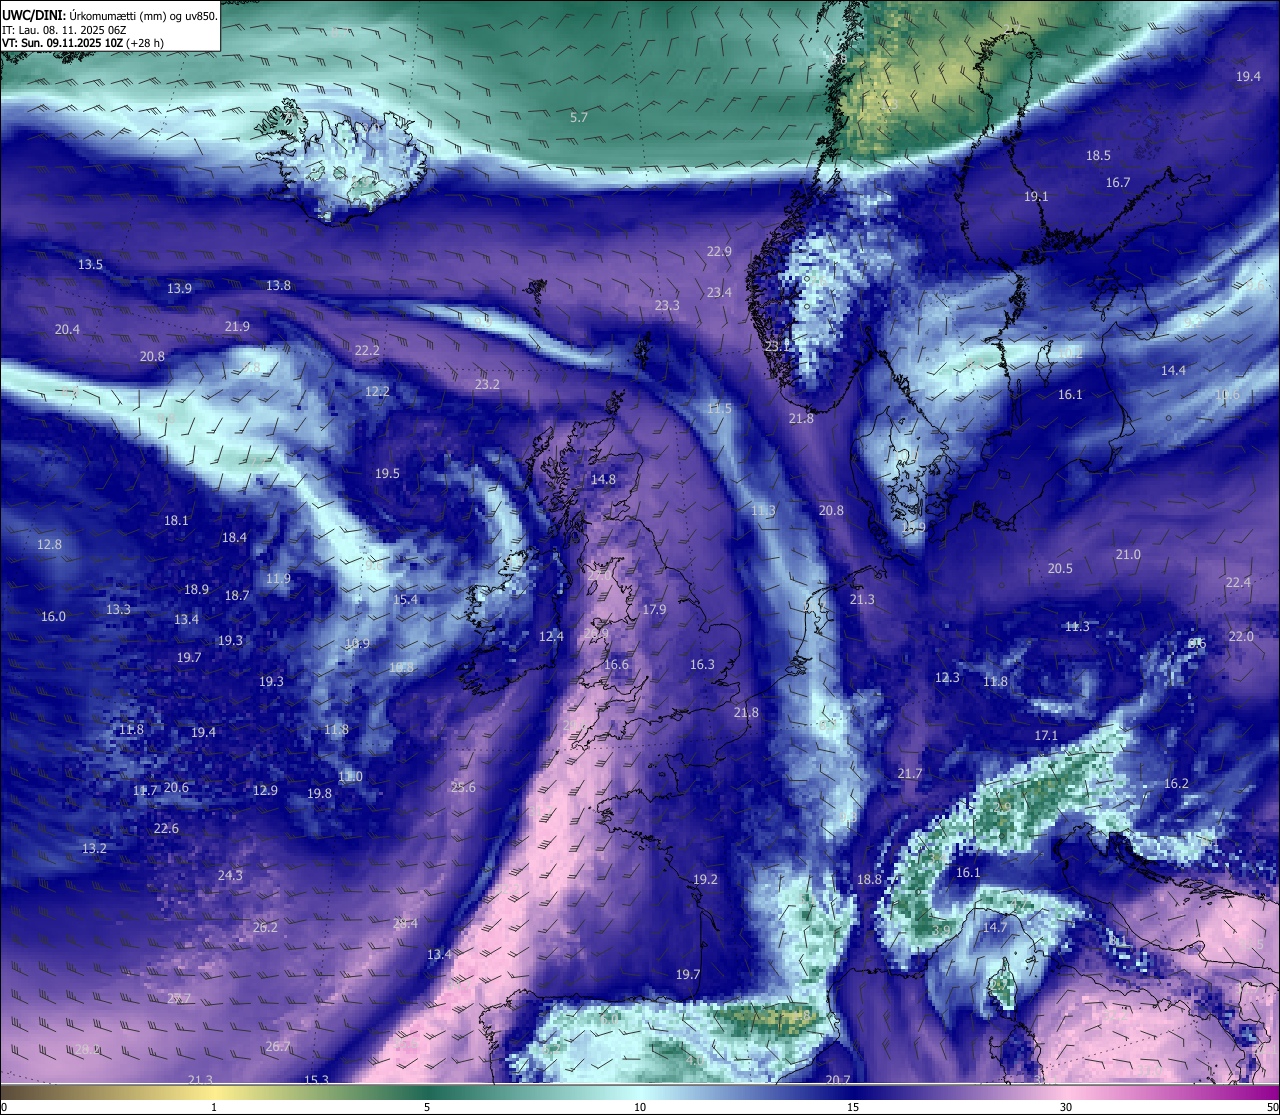Click the map value 15.3

(x=316, y=1080)
